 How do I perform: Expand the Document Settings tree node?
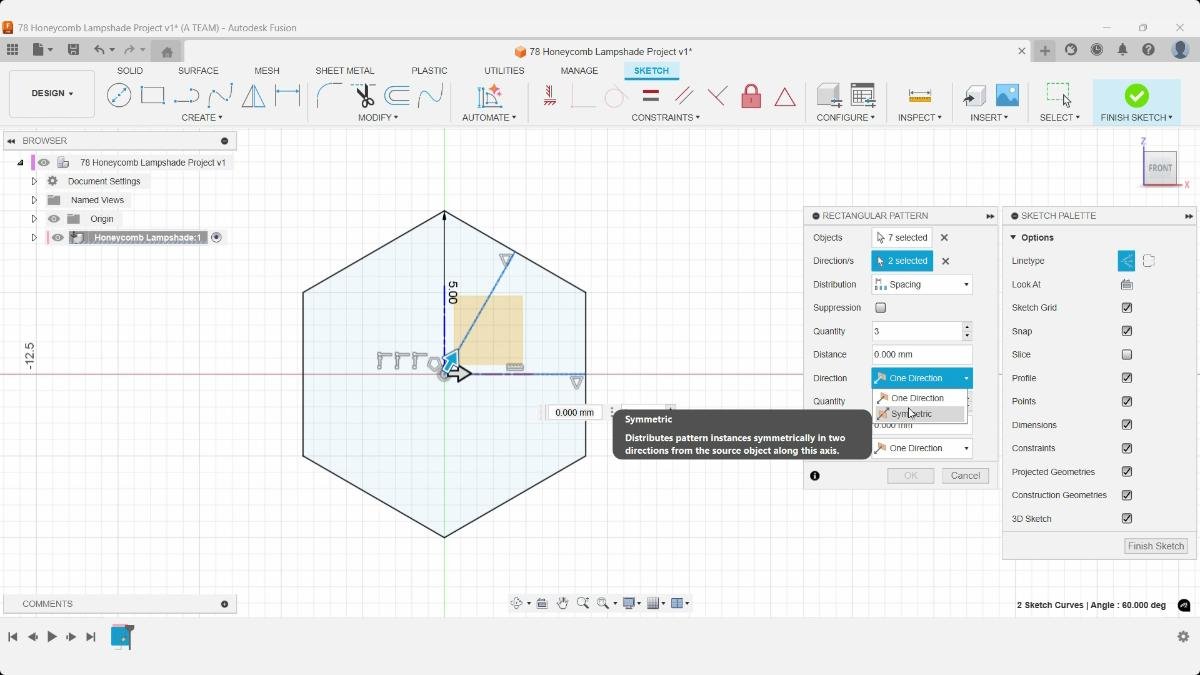(x=34, y=181)
